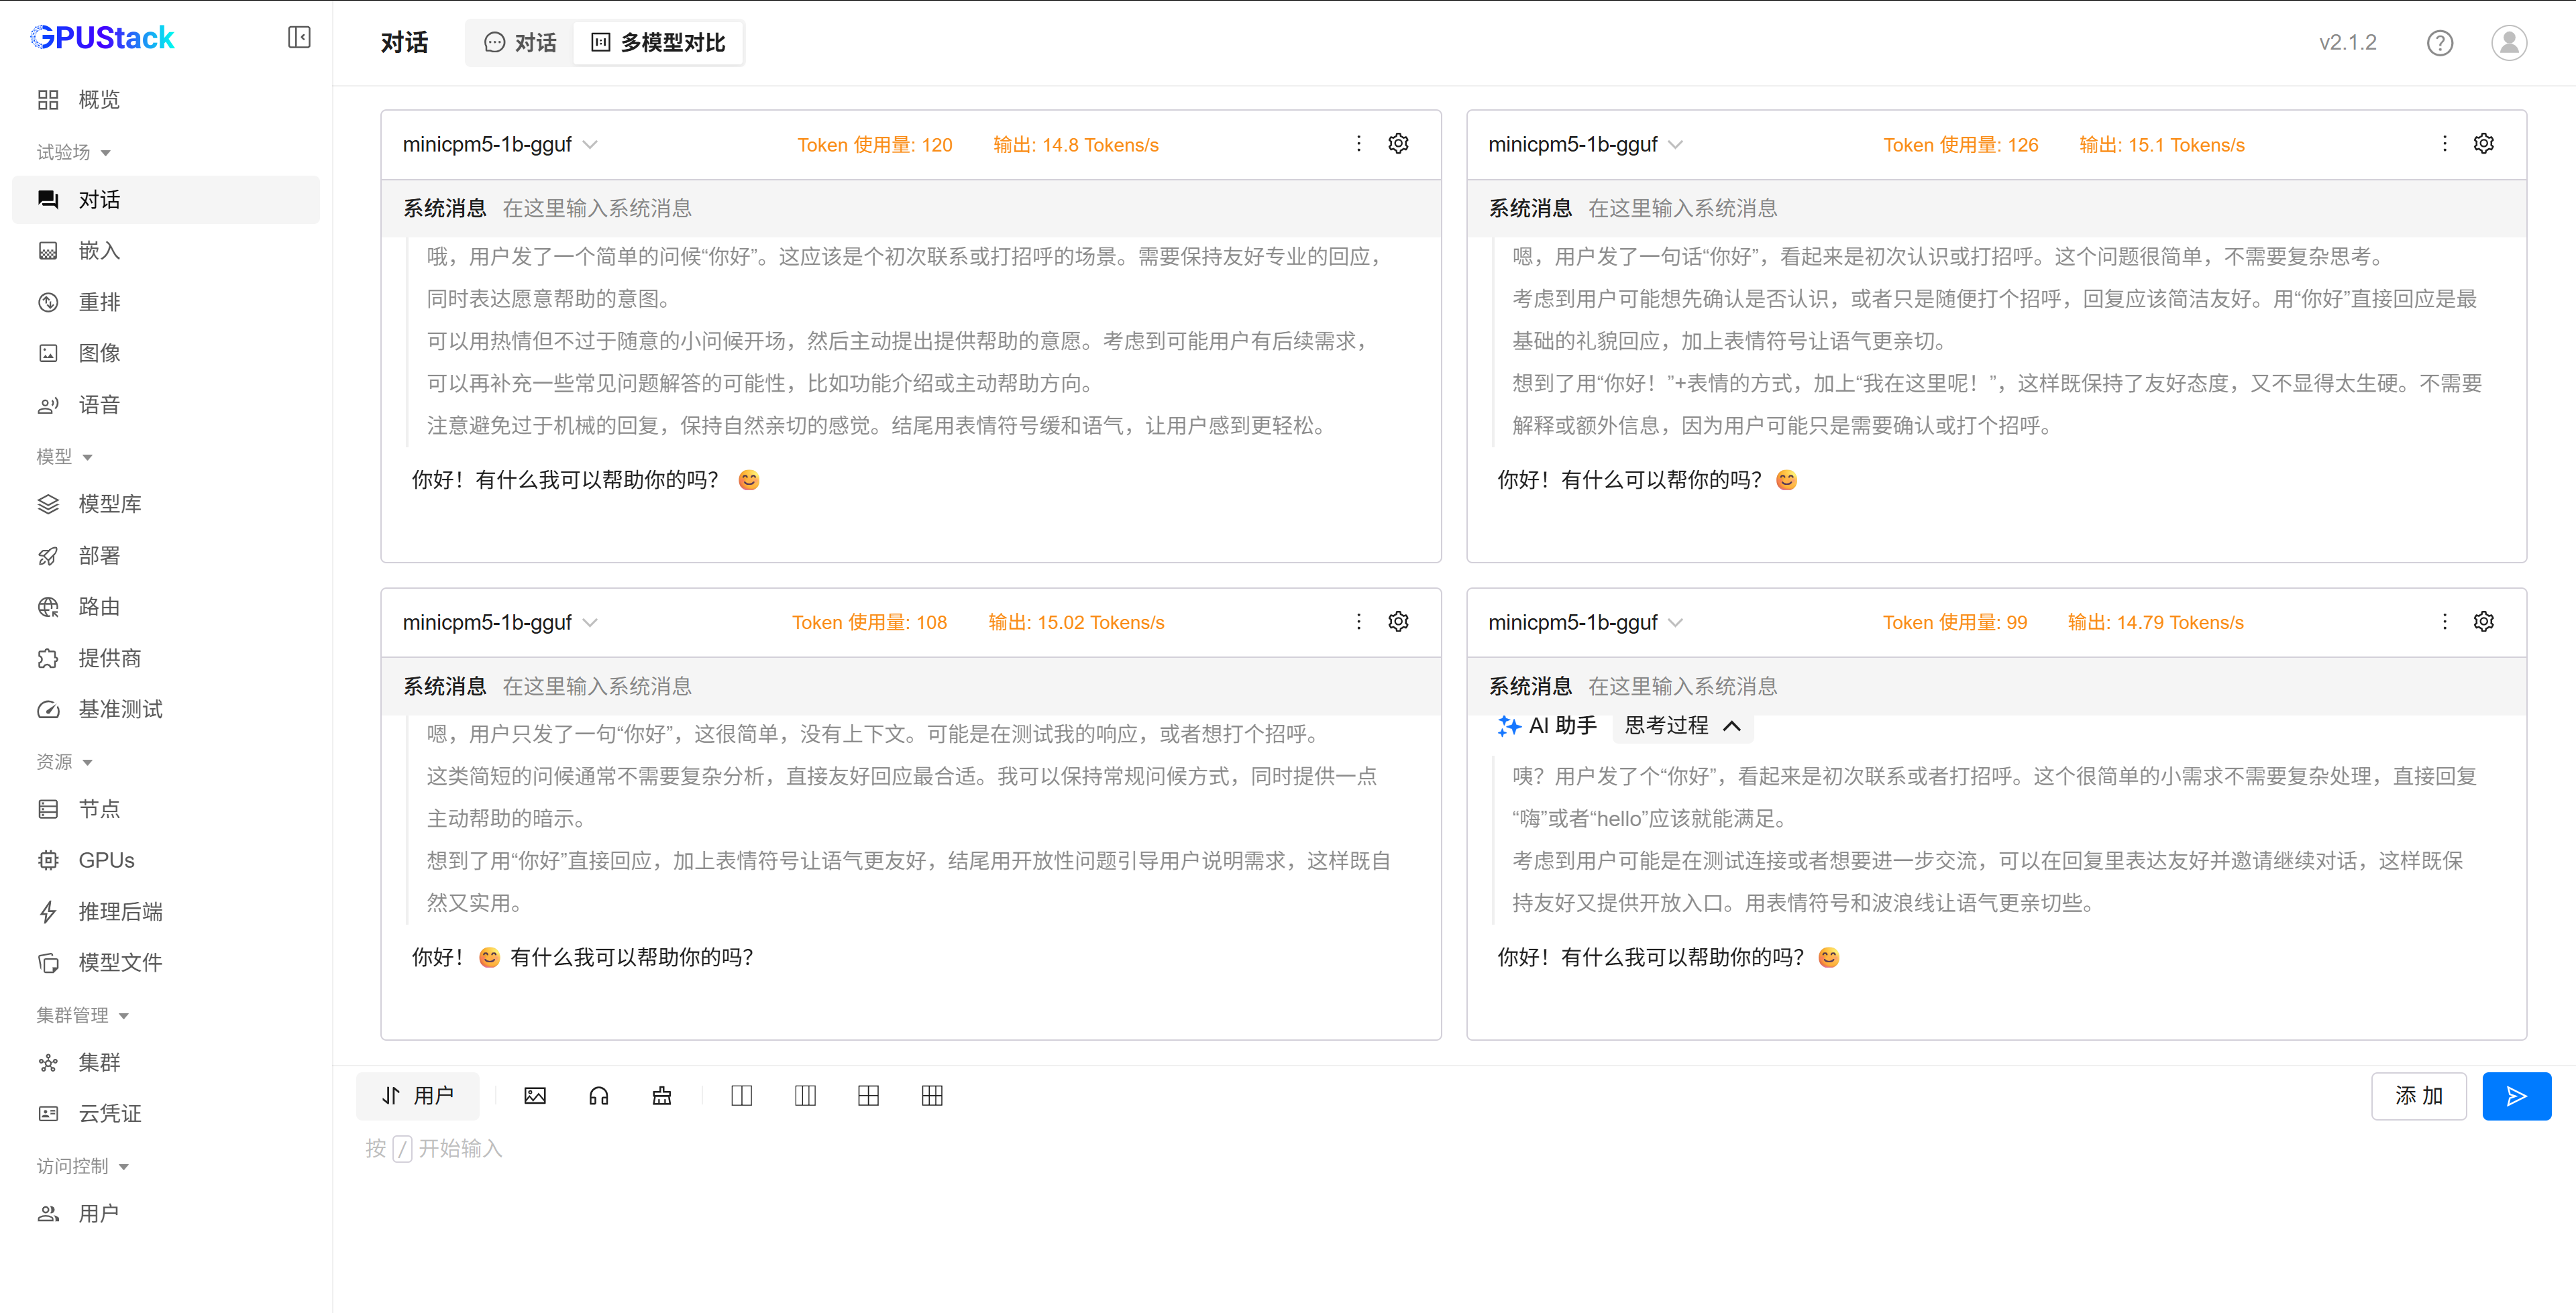Open 部署 in the sidebar
The width and height of the screenshot is (2576, 1313).
(166, 556)
